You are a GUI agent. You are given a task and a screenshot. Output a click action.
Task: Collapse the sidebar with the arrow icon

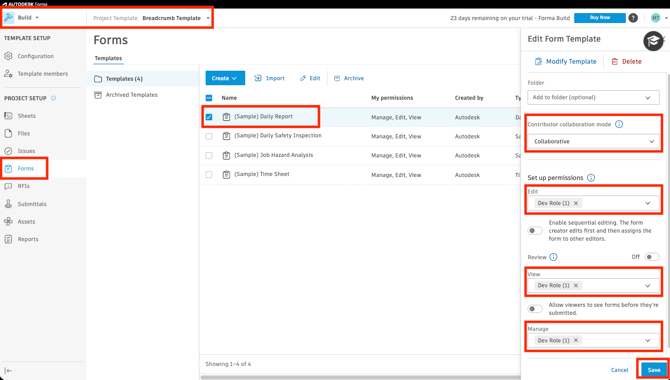(8, 371)
